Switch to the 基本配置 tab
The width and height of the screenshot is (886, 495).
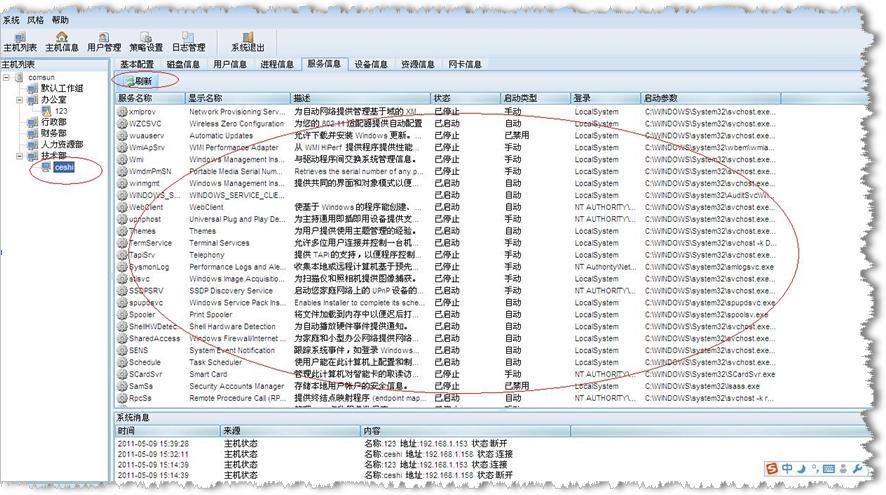pos(137,64)
